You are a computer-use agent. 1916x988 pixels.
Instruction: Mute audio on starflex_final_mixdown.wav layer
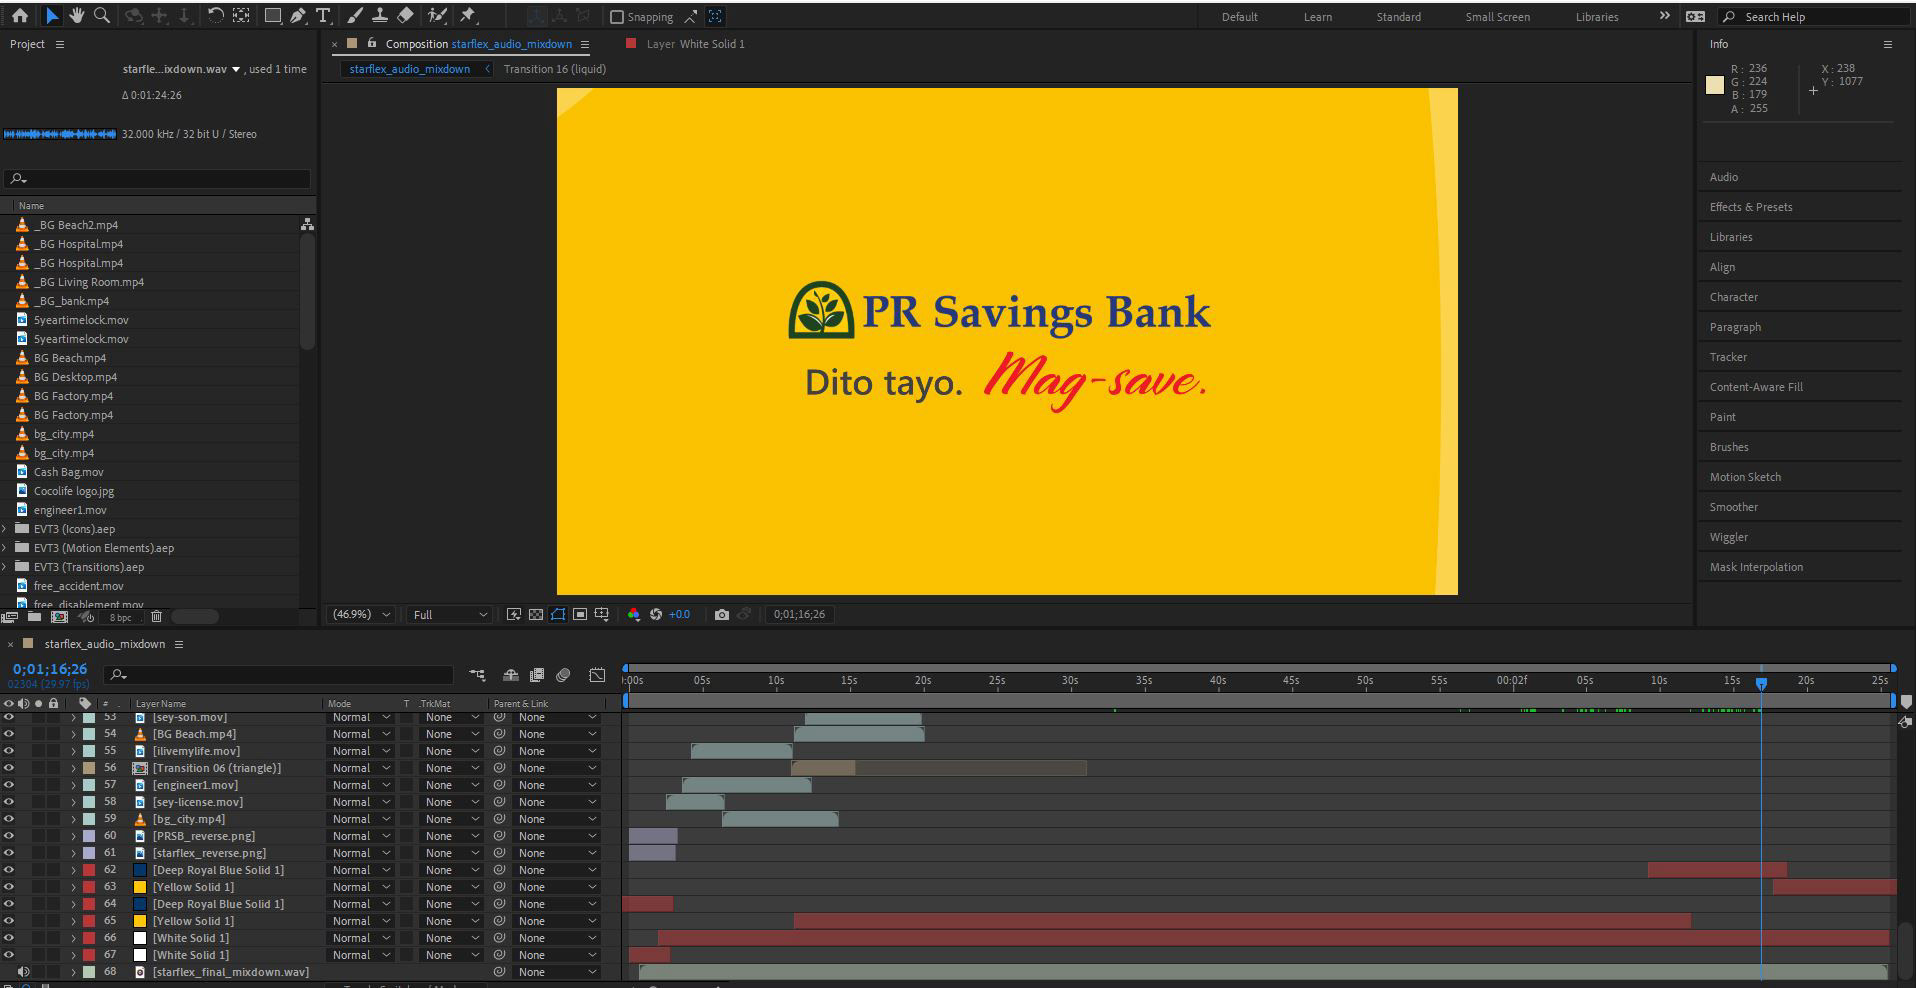[24, 972]
